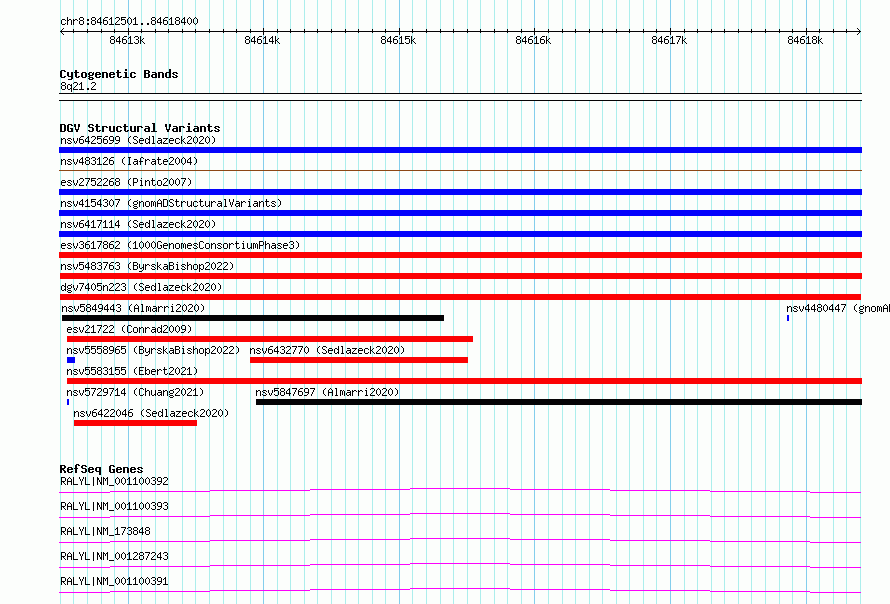Open nsv5849443 (Almarri2020) label
Viewport: 890px width, 604px height.
point(133,308)
